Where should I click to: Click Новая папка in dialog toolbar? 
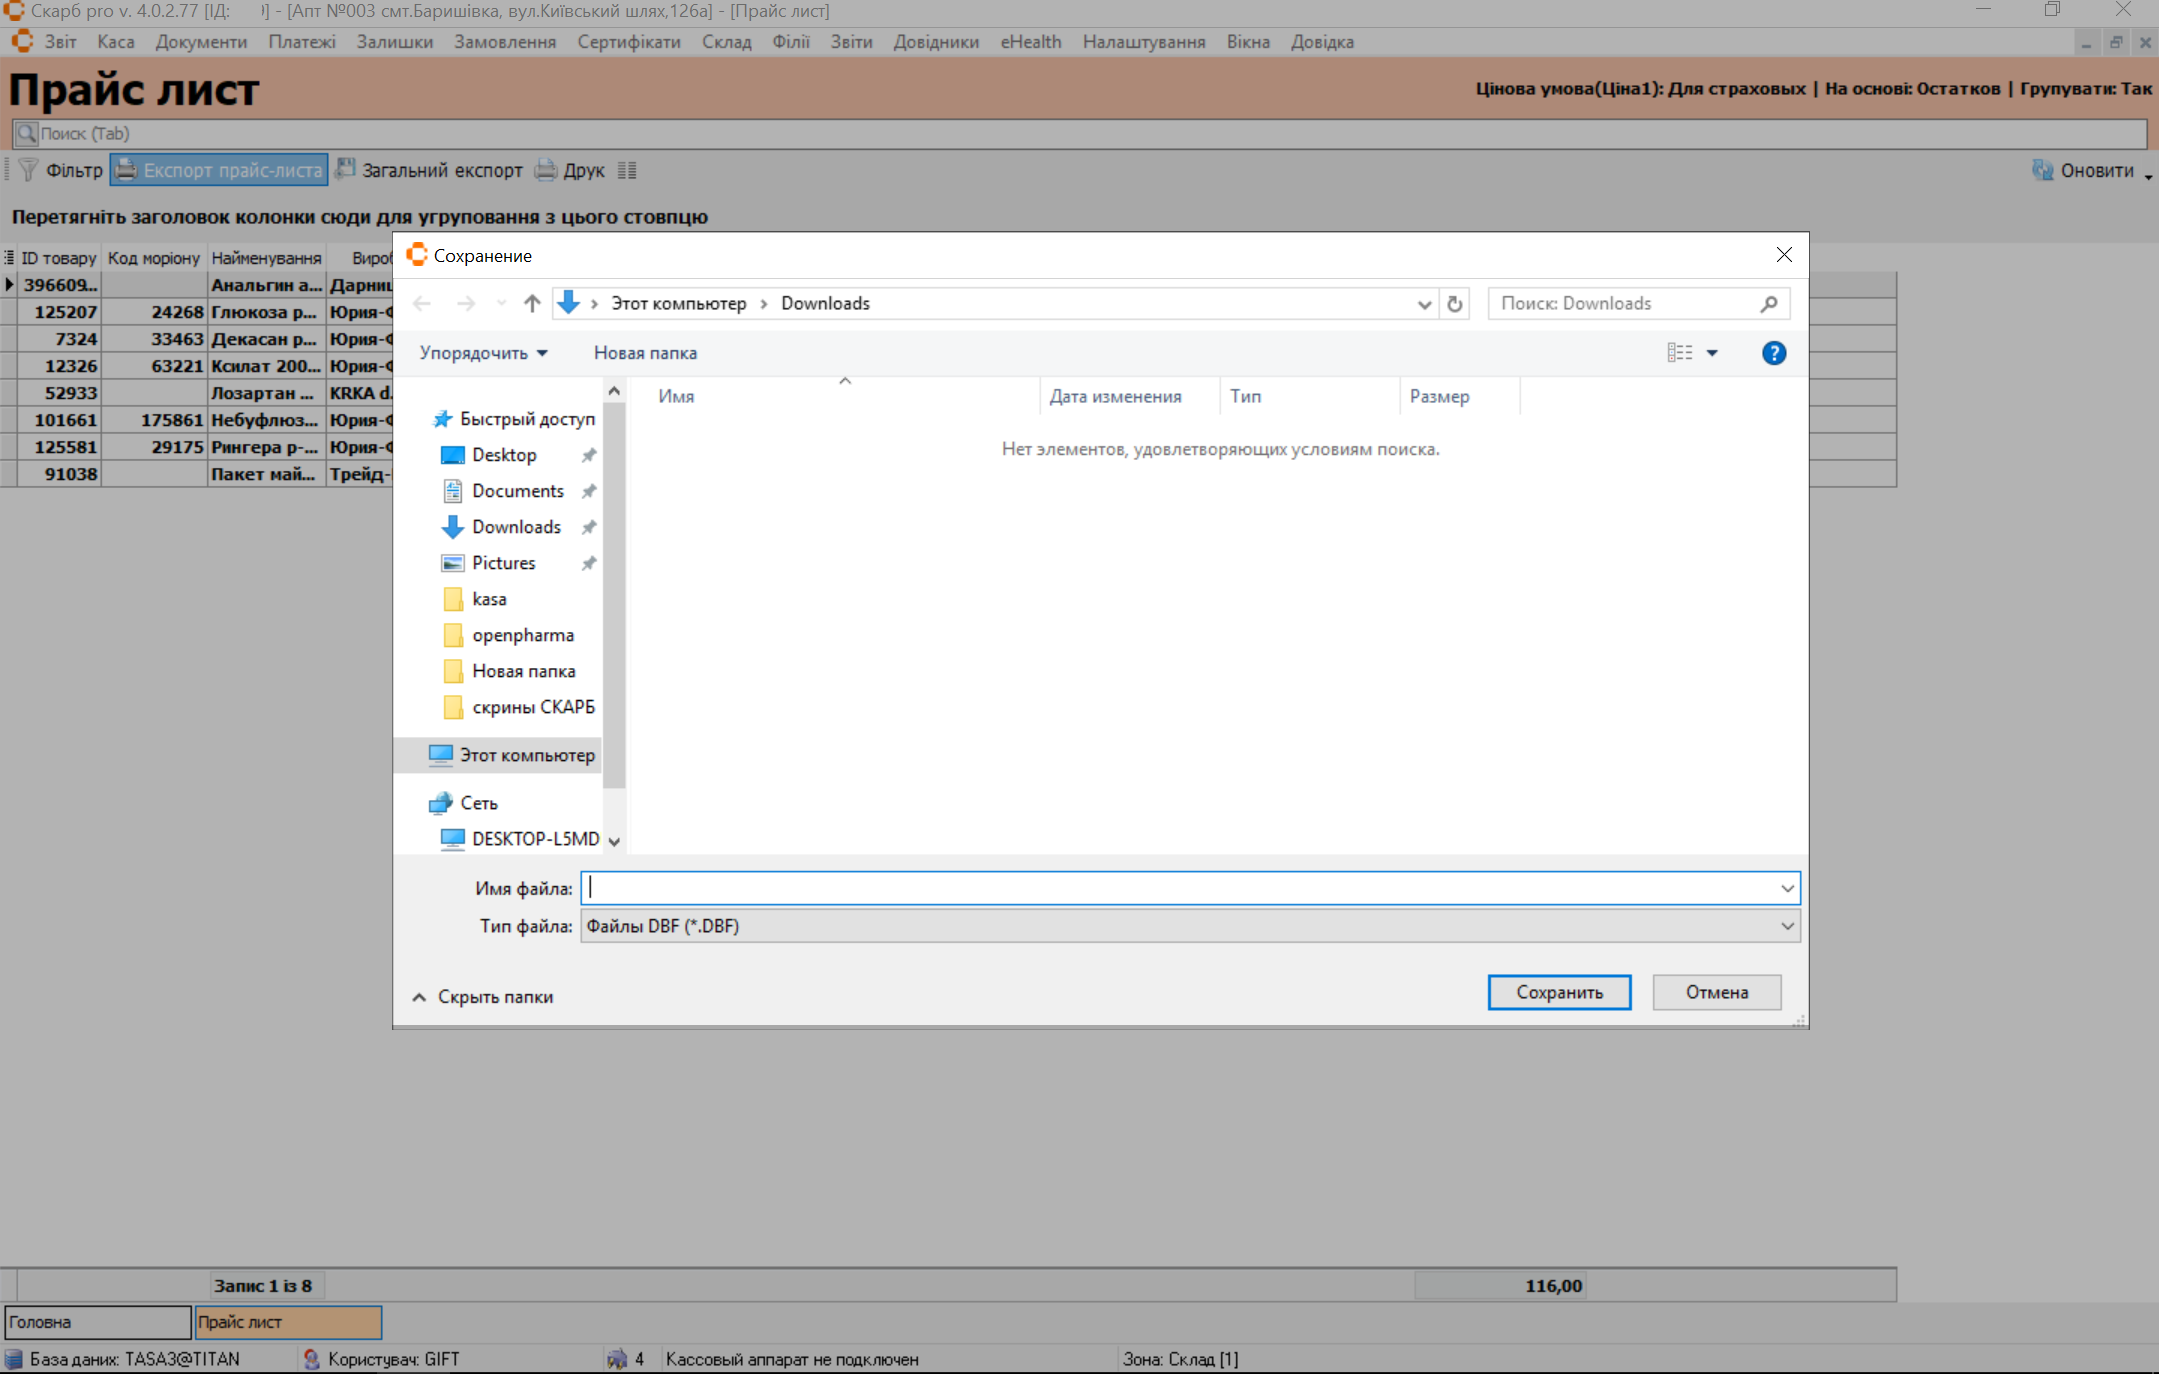tap(645, 353)
